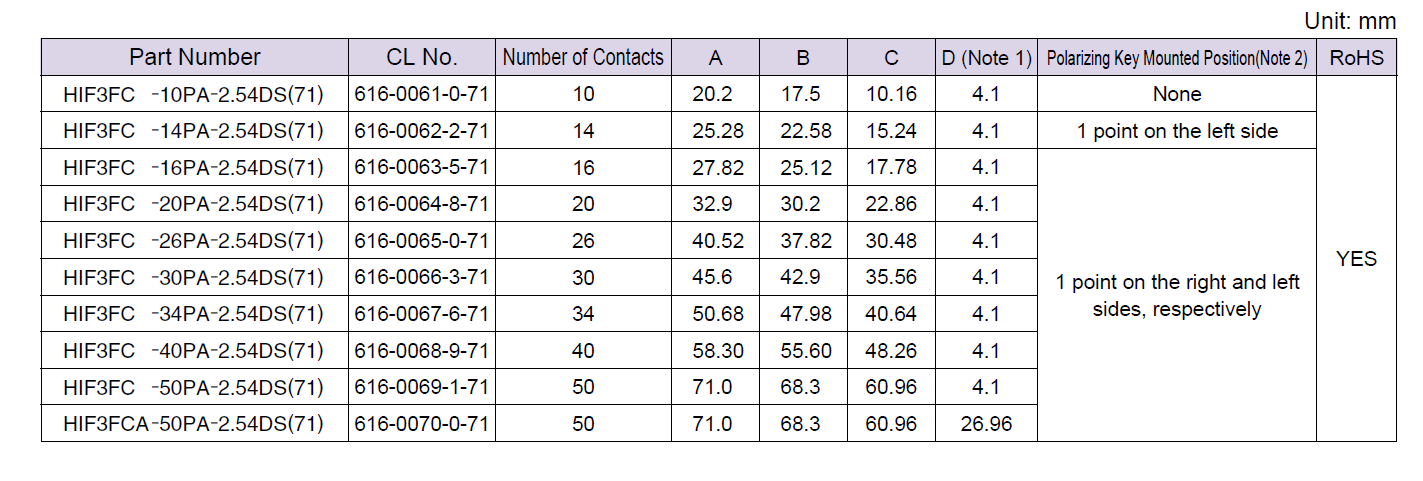Click the B value 47.98
The image size is (1423, 481).
coord(806,314)
